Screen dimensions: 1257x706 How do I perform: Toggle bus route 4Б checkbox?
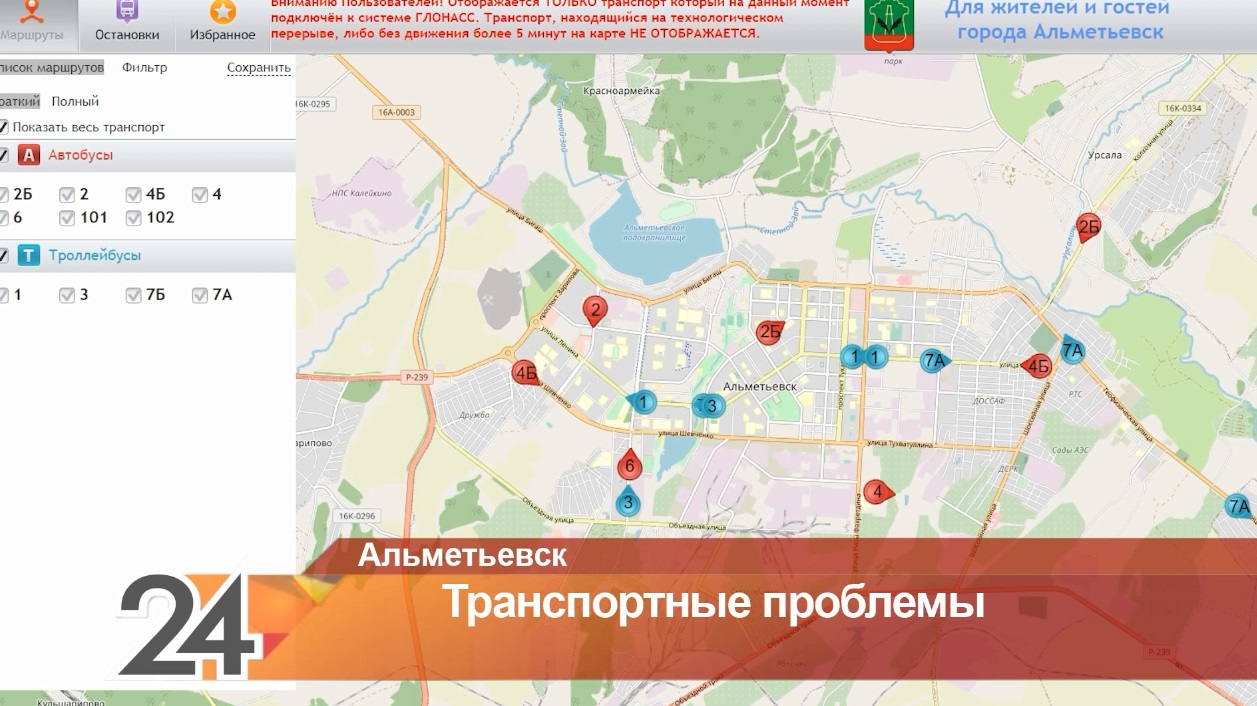click(134, 195)
